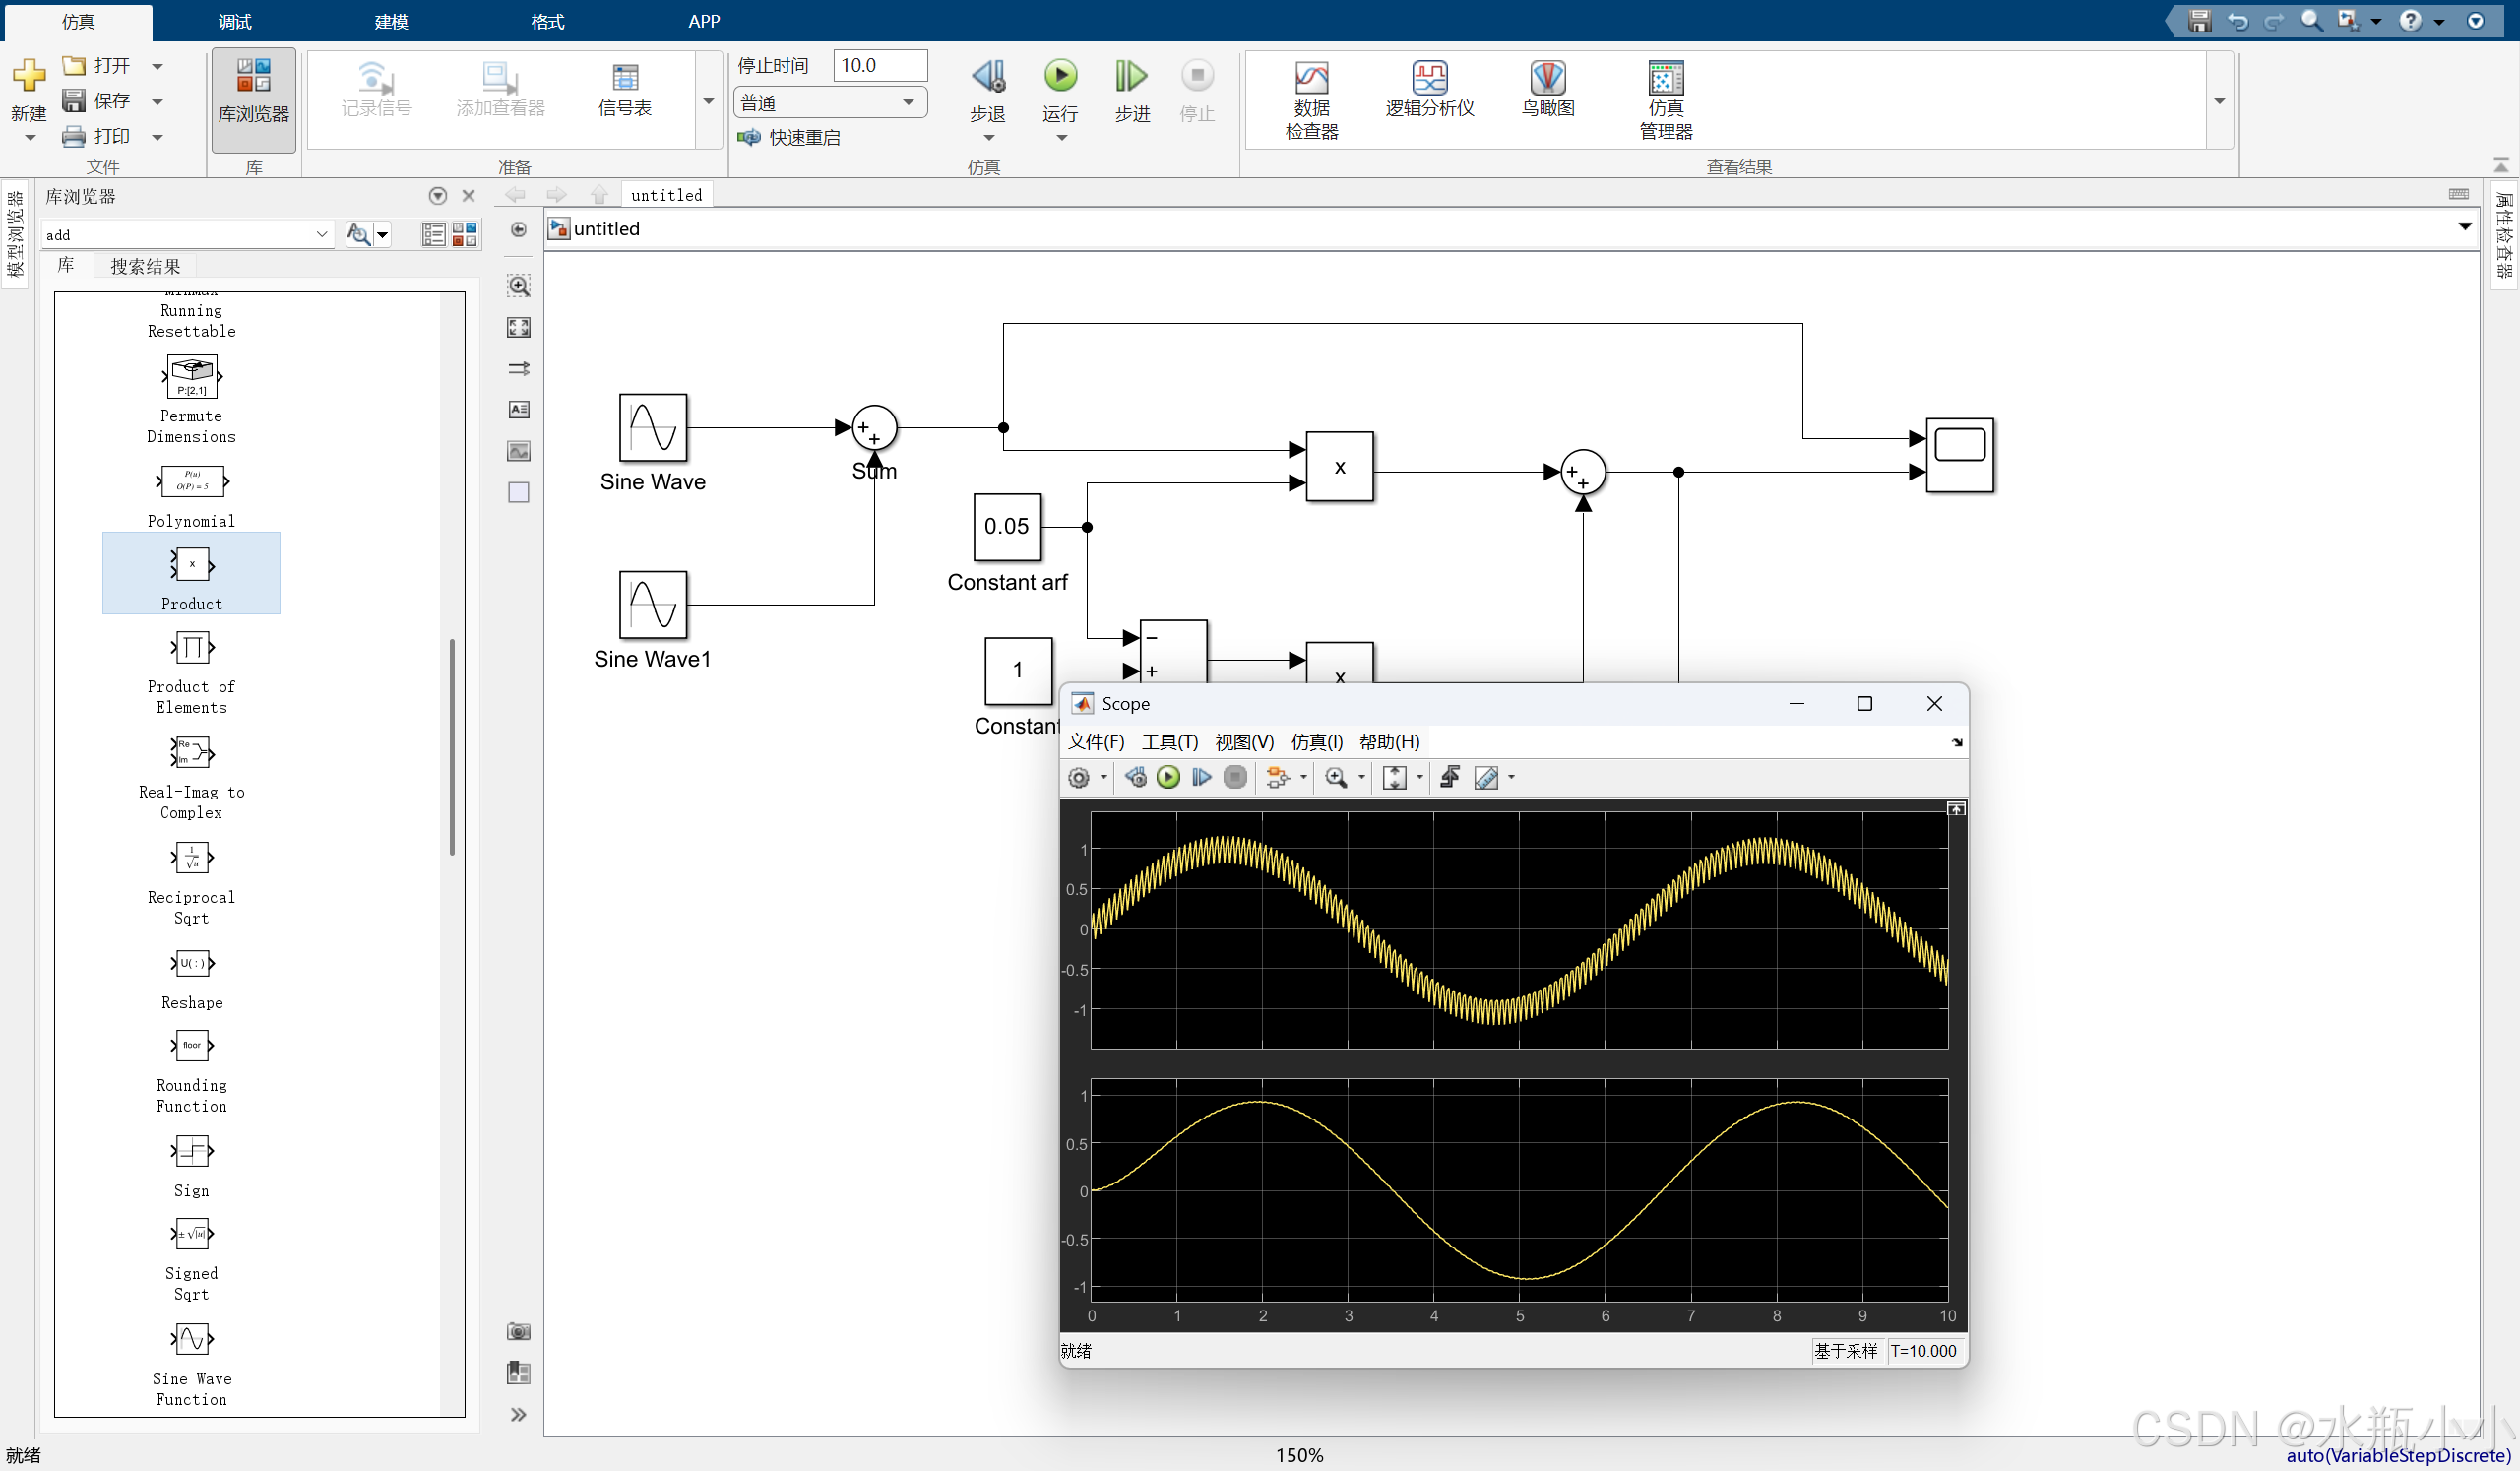Click the Scope configuration gear icon

[1078, 778]
